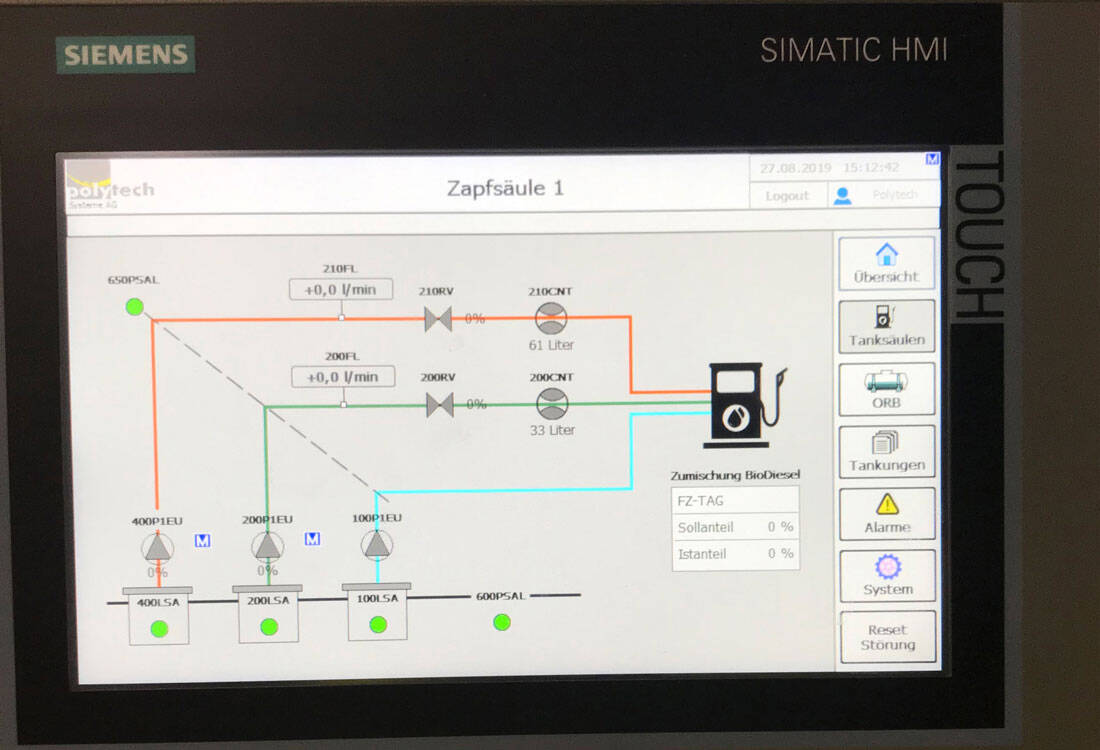The height and width of the screenshot is (750, 1100).
Task: Select the 200RV valve symbol
Action: click(x=439, y=405)
